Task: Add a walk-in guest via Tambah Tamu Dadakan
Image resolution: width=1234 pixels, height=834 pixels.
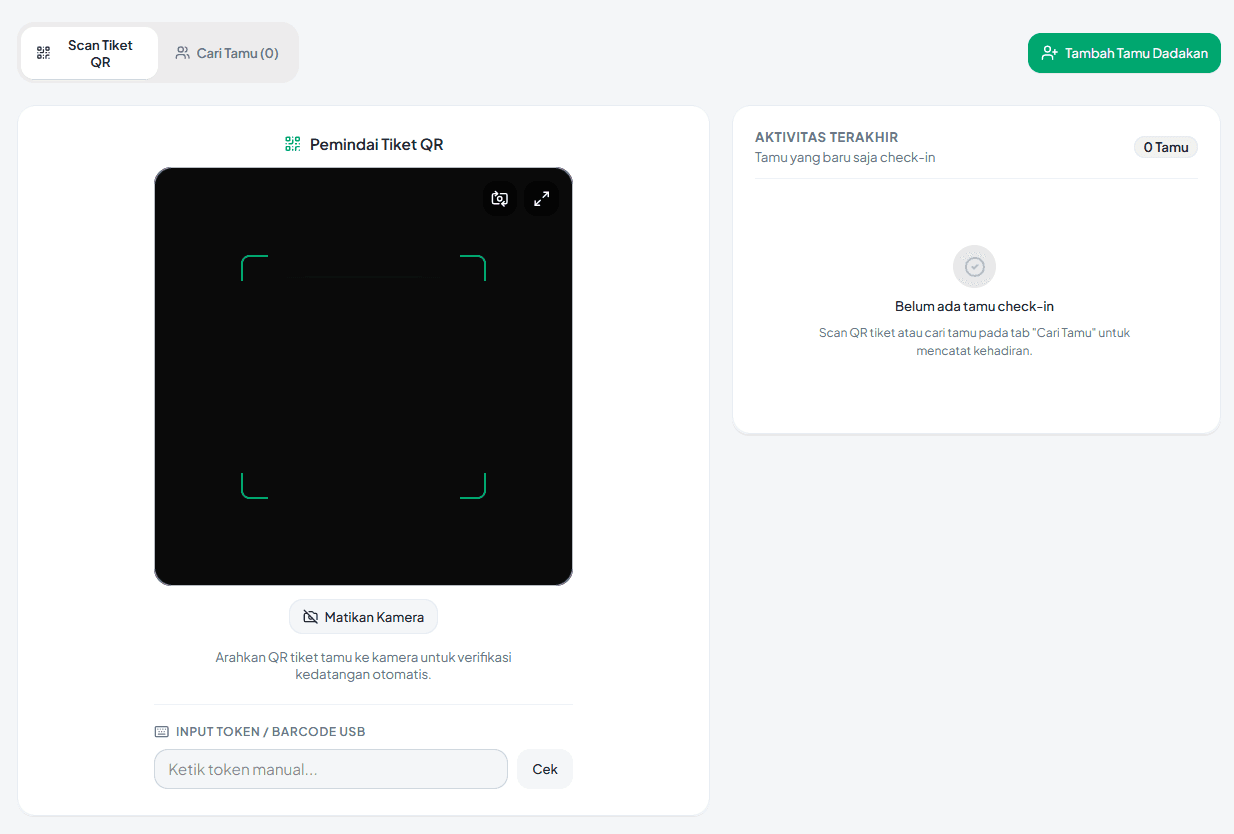Action: 1124,53
